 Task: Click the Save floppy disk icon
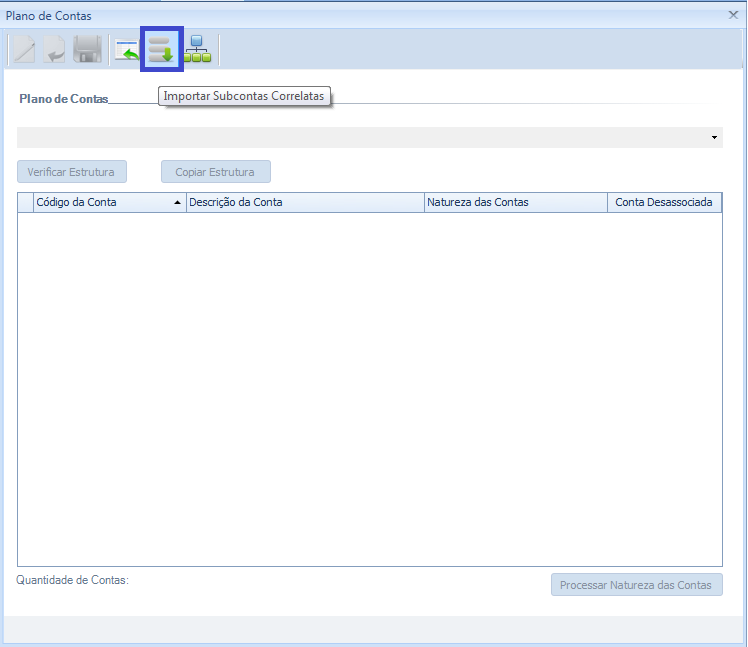[x=88, y=49]
